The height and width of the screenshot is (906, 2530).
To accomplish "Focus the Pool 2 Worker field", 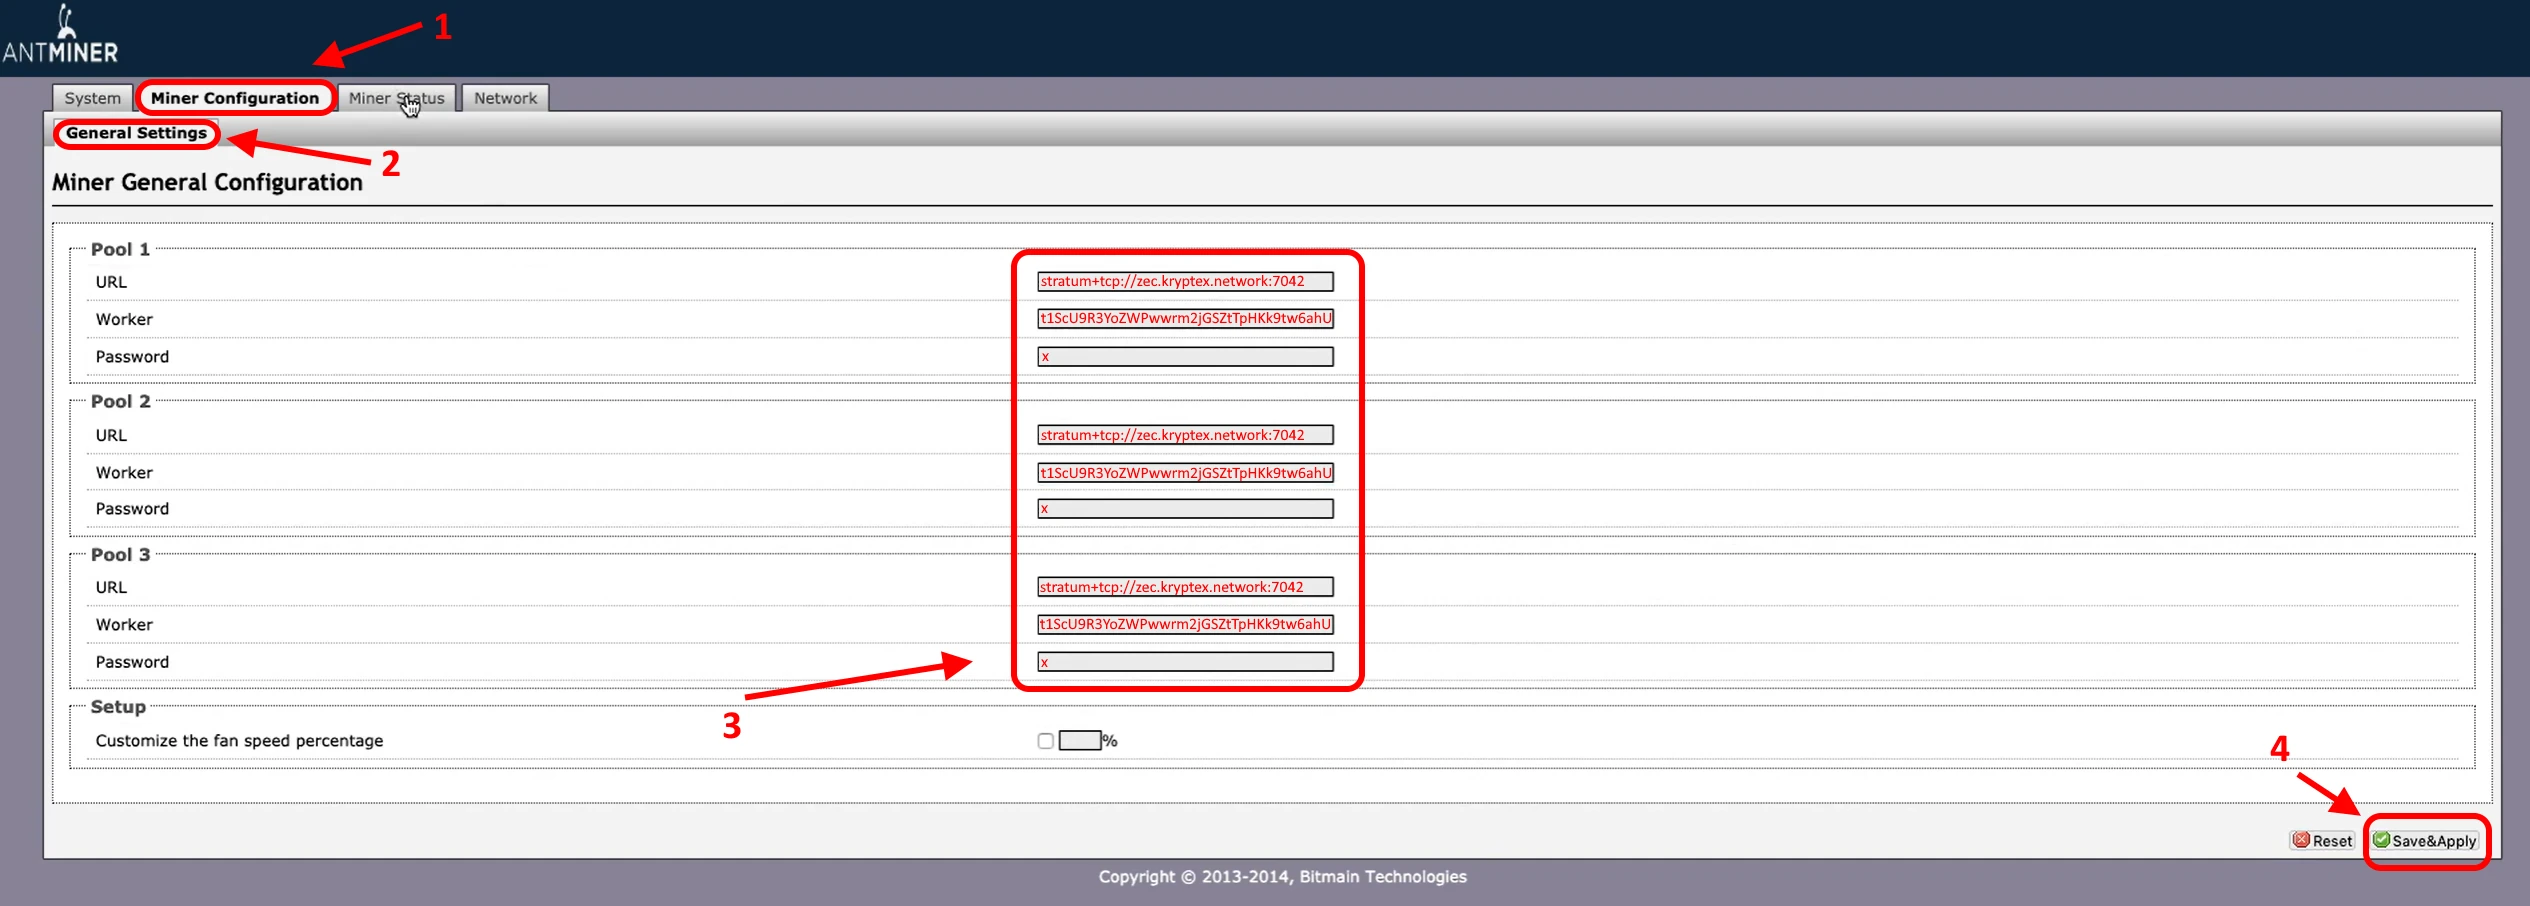I will [1184, 472].
